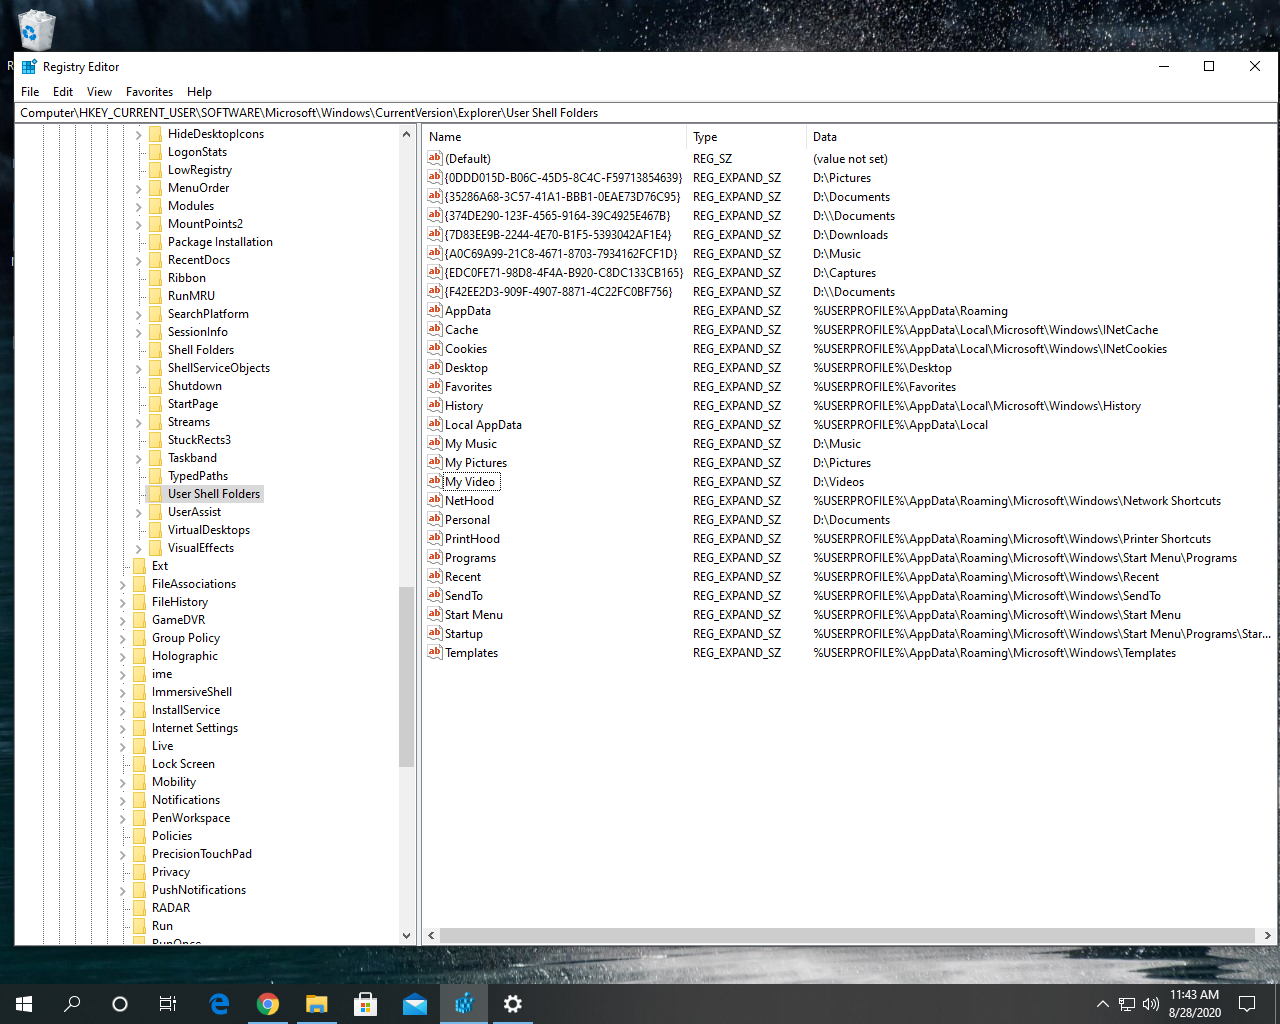Image resolution: width=1280 pixels, height=1024 pixels.
Task: Click the Cortana circle on the taskbar
Action: click(120, 1004)
